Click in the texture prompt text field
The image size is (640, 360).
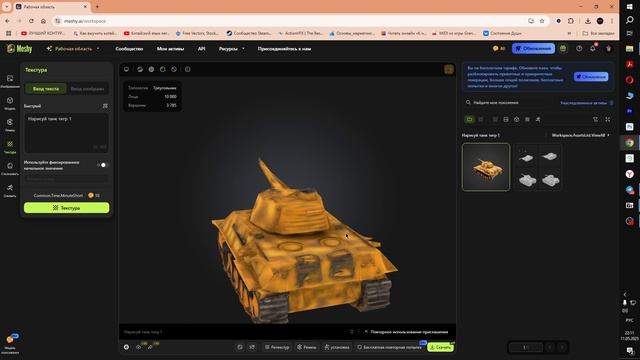[x=67, y=133]
